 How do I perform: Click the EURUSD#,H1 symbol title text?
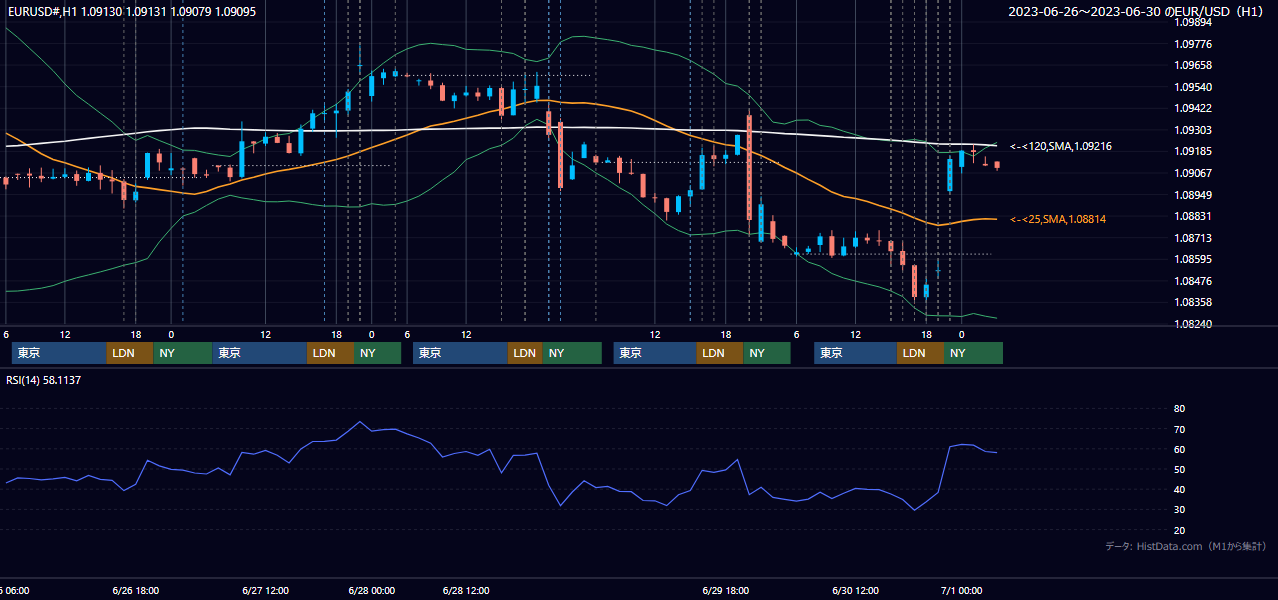pyautogui.click(x=40, y=12)
